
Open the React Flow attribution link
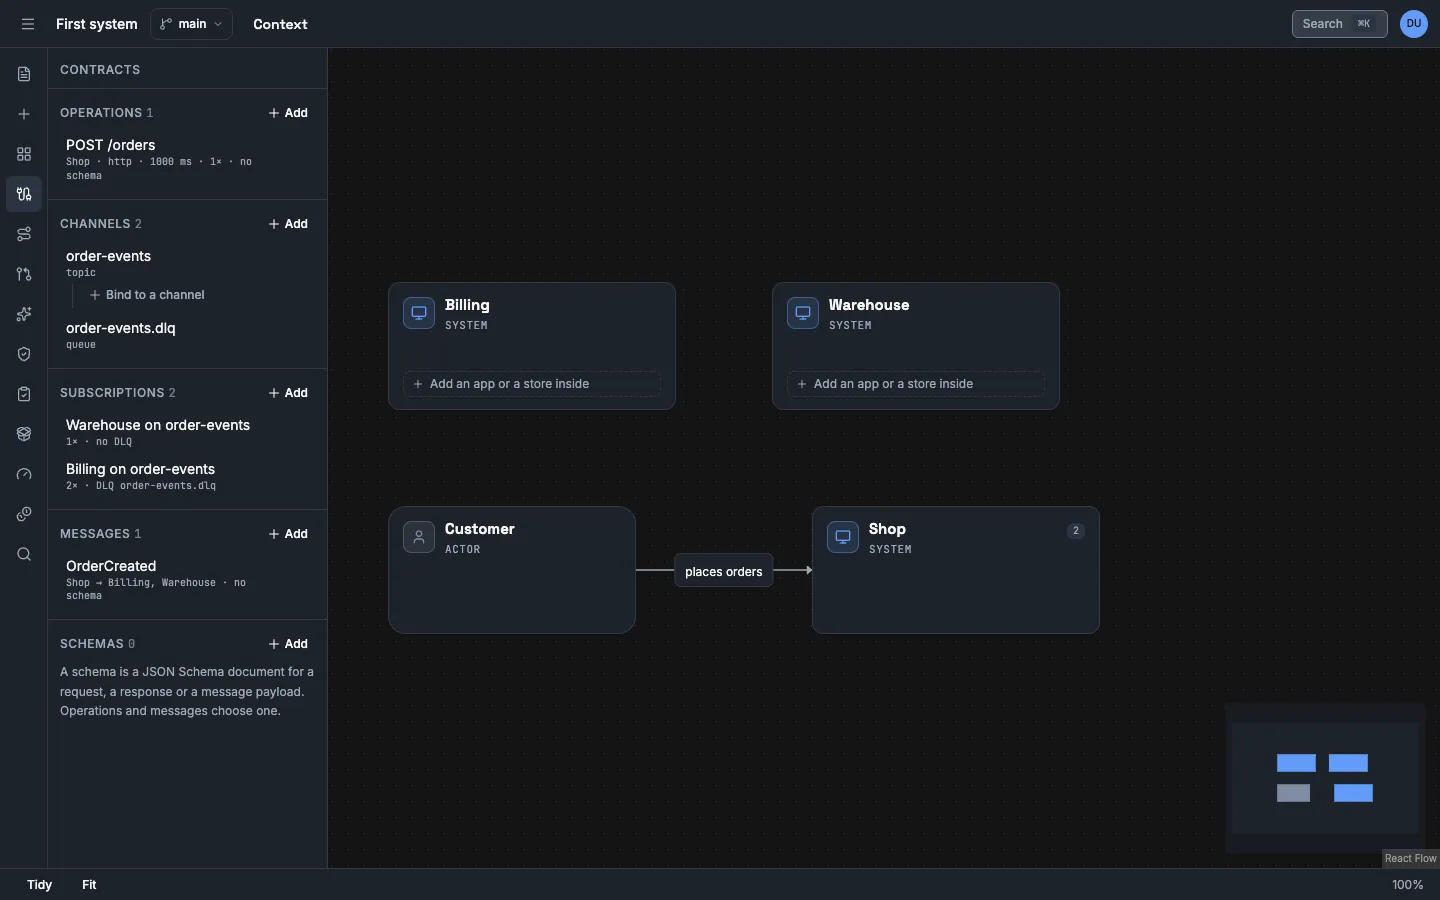(1410, 858)
